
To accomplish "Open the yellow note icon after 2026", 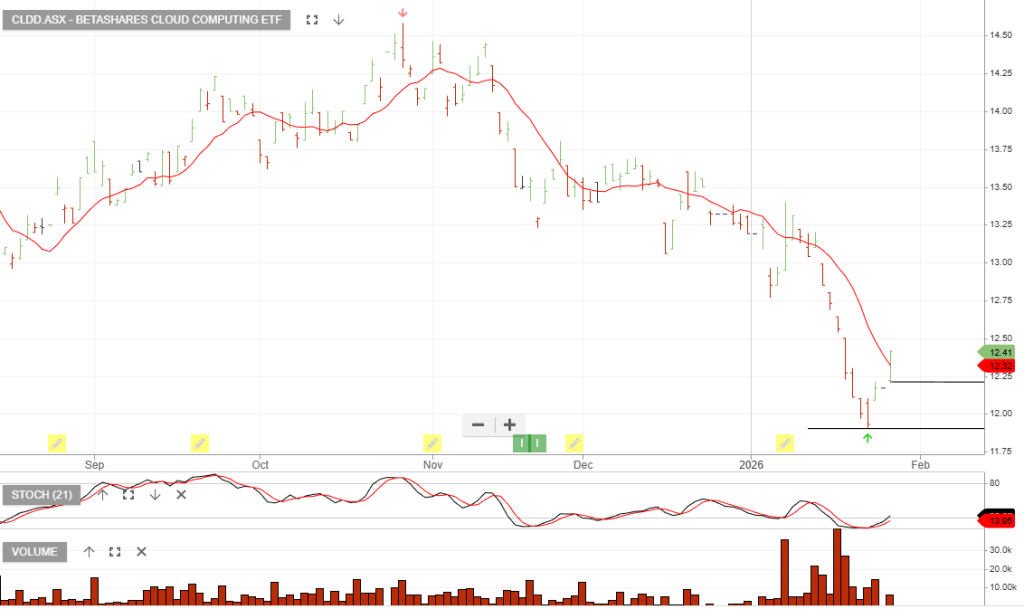I will (785, 443).
